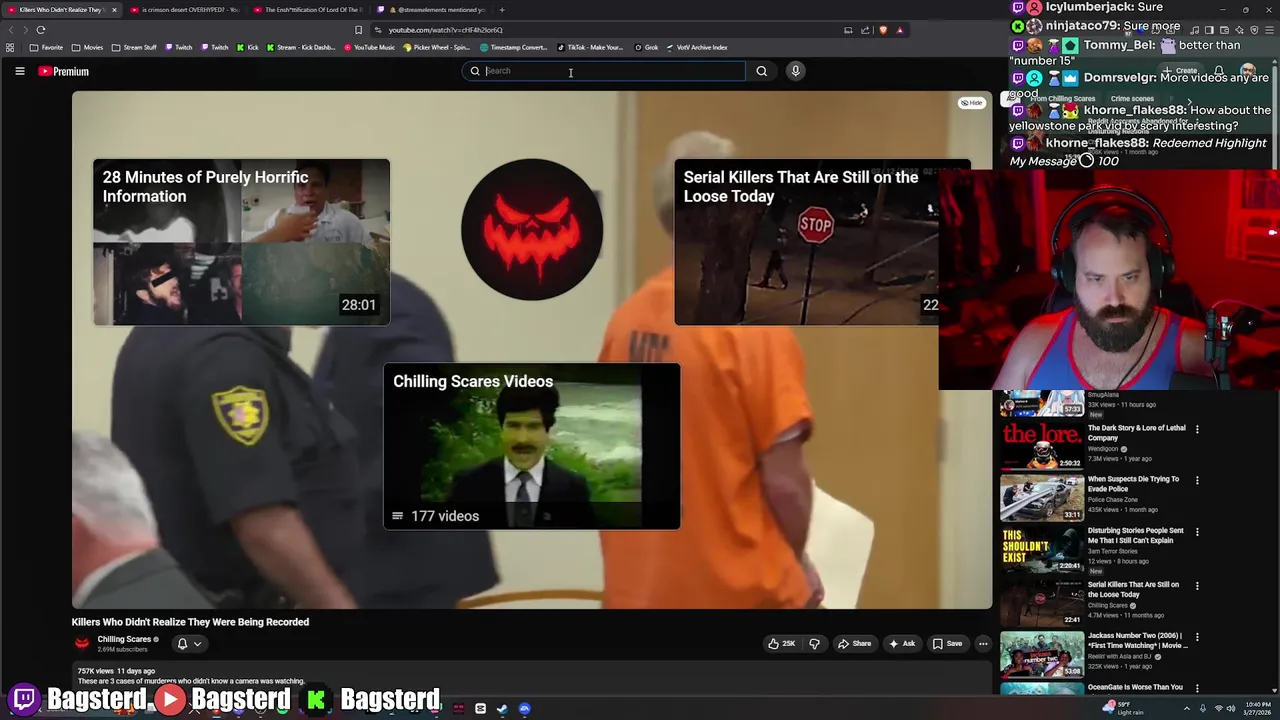This screenshot has height=720, width=1280.
Task: Open the Chilling Scares channel avatar
Action: pyautogui.click(x=82, y=644)
